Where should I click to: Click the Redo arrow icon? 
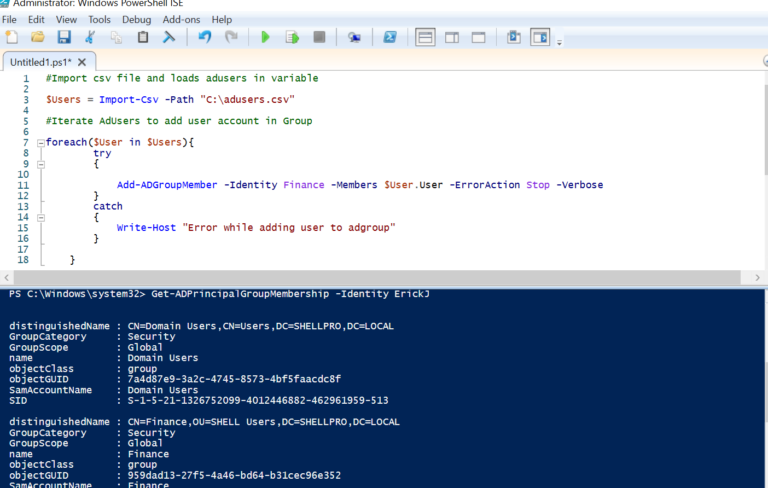tap(231, 37)
